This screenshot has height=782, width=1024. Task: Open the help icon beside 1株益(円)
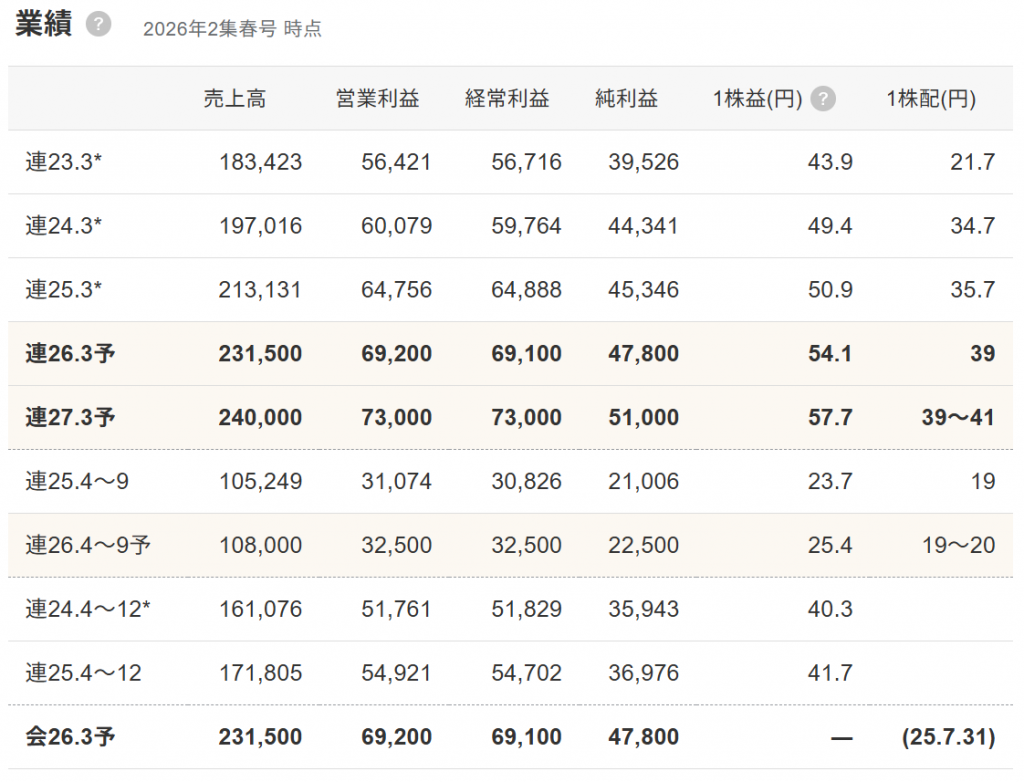click(x=823, y=99)
